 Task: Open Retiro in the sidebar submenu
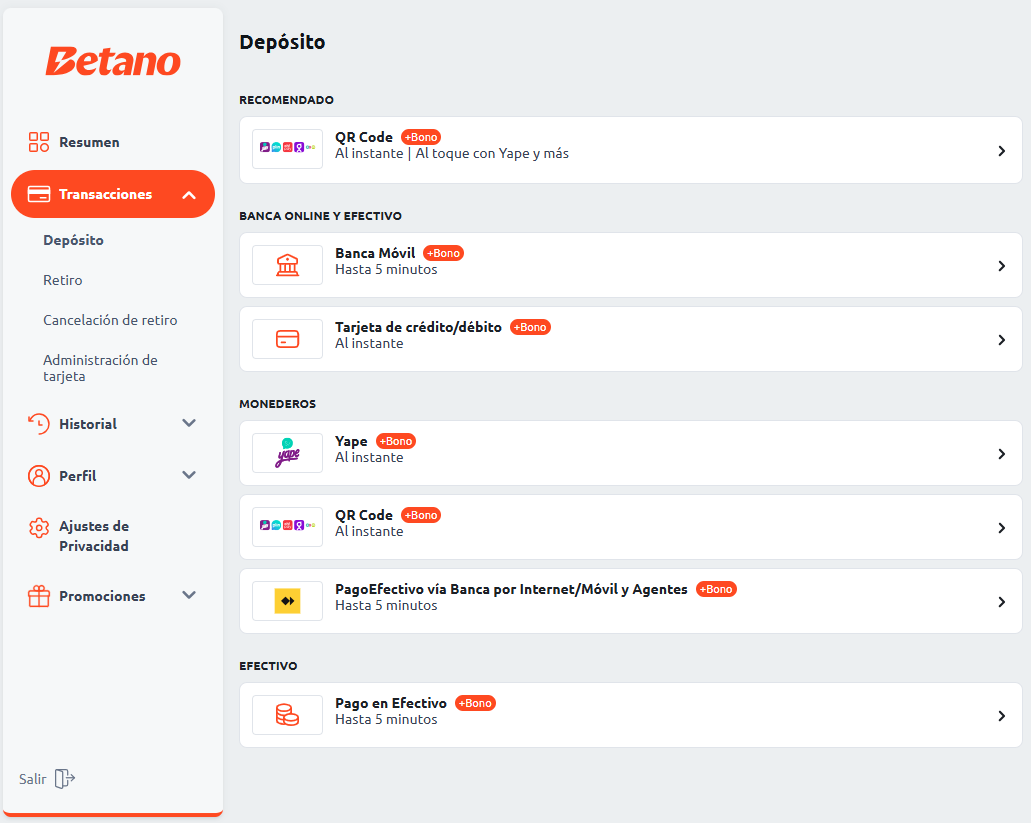click(63, 280)
